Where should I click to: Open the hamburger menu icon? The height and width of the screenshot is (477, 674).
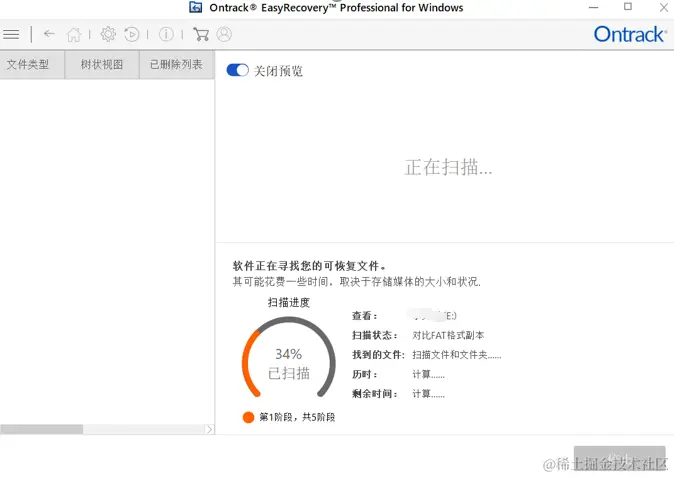tap(11, 34)
